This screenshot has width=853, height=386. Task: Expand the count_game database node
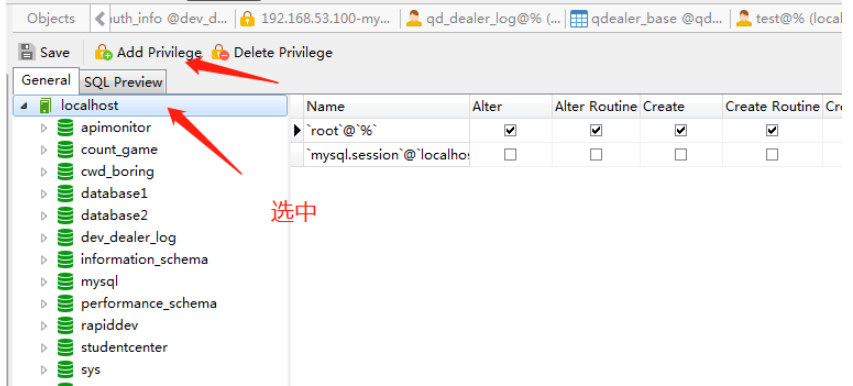coord(44,150)
